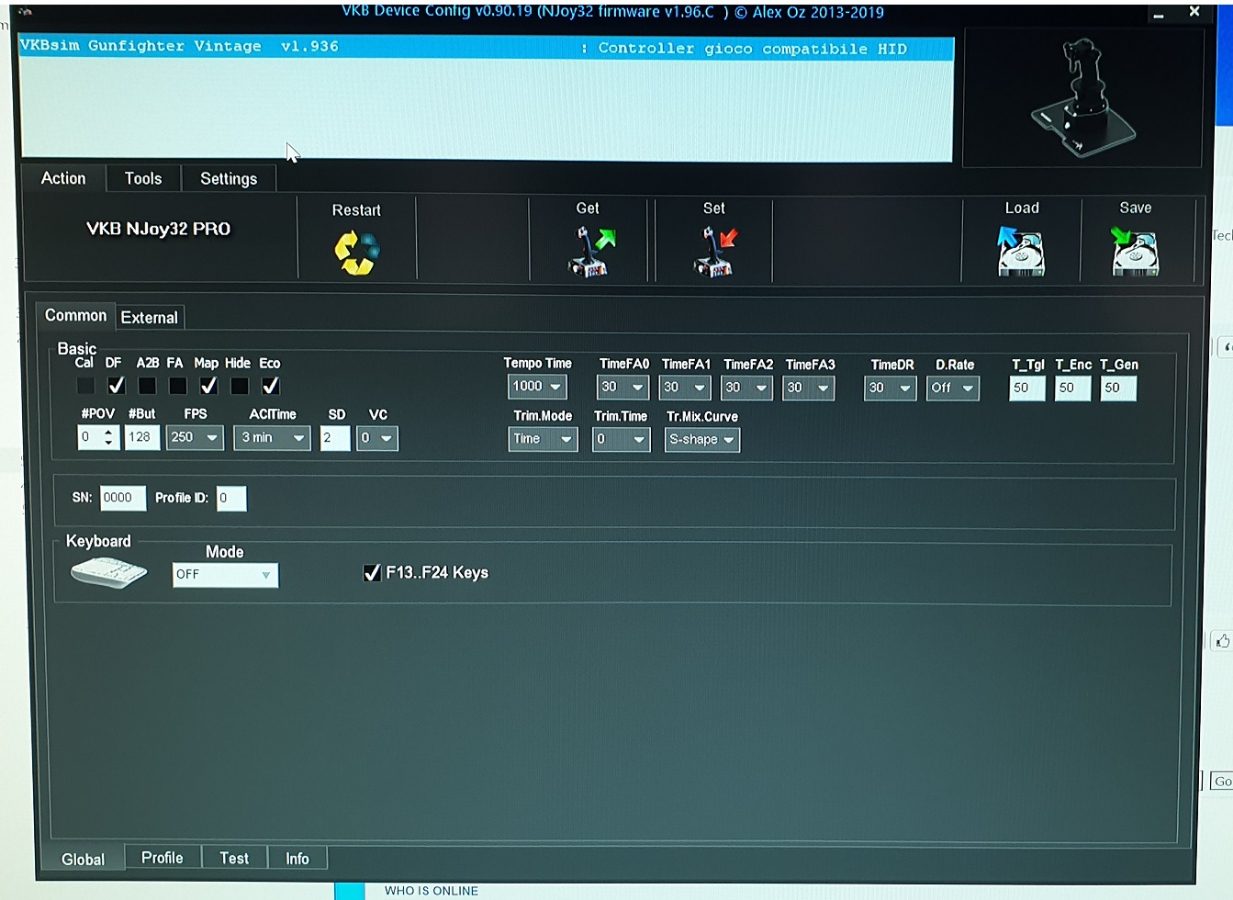The height and width of the screenshot is (900, 1233).
Task: Minimize the VKB Device Config window
Action: coord(1158,14)
